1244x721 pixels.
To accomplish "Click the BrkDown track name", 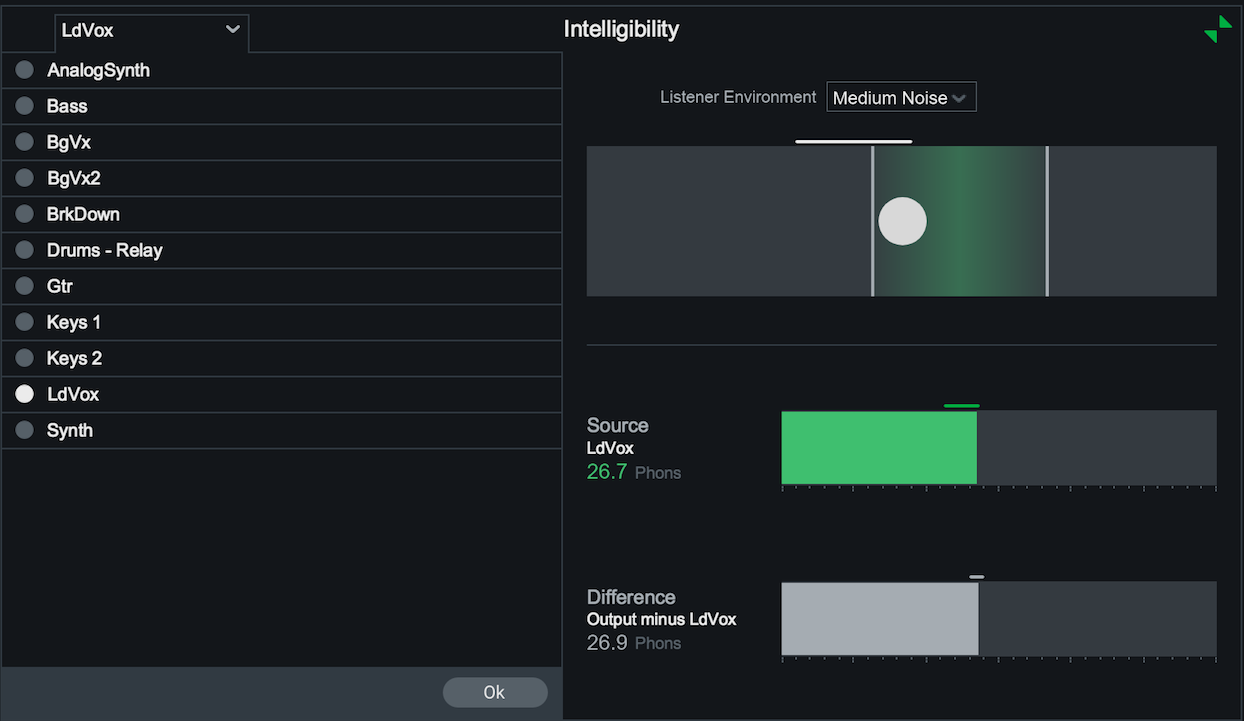I will point(83,214).
